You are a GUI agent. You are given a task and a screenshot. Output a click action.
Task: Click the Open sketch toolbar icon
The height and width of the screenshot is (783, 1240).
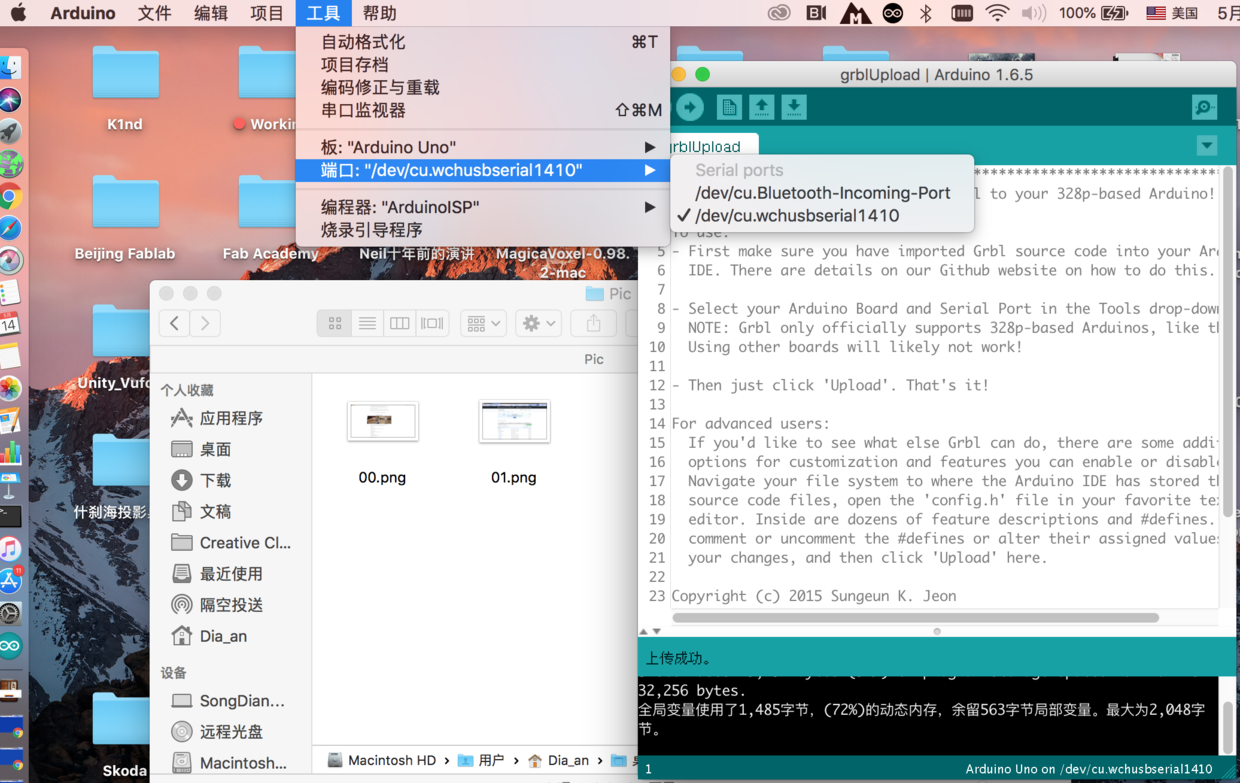pyautogui.click(x=762, y=107)
